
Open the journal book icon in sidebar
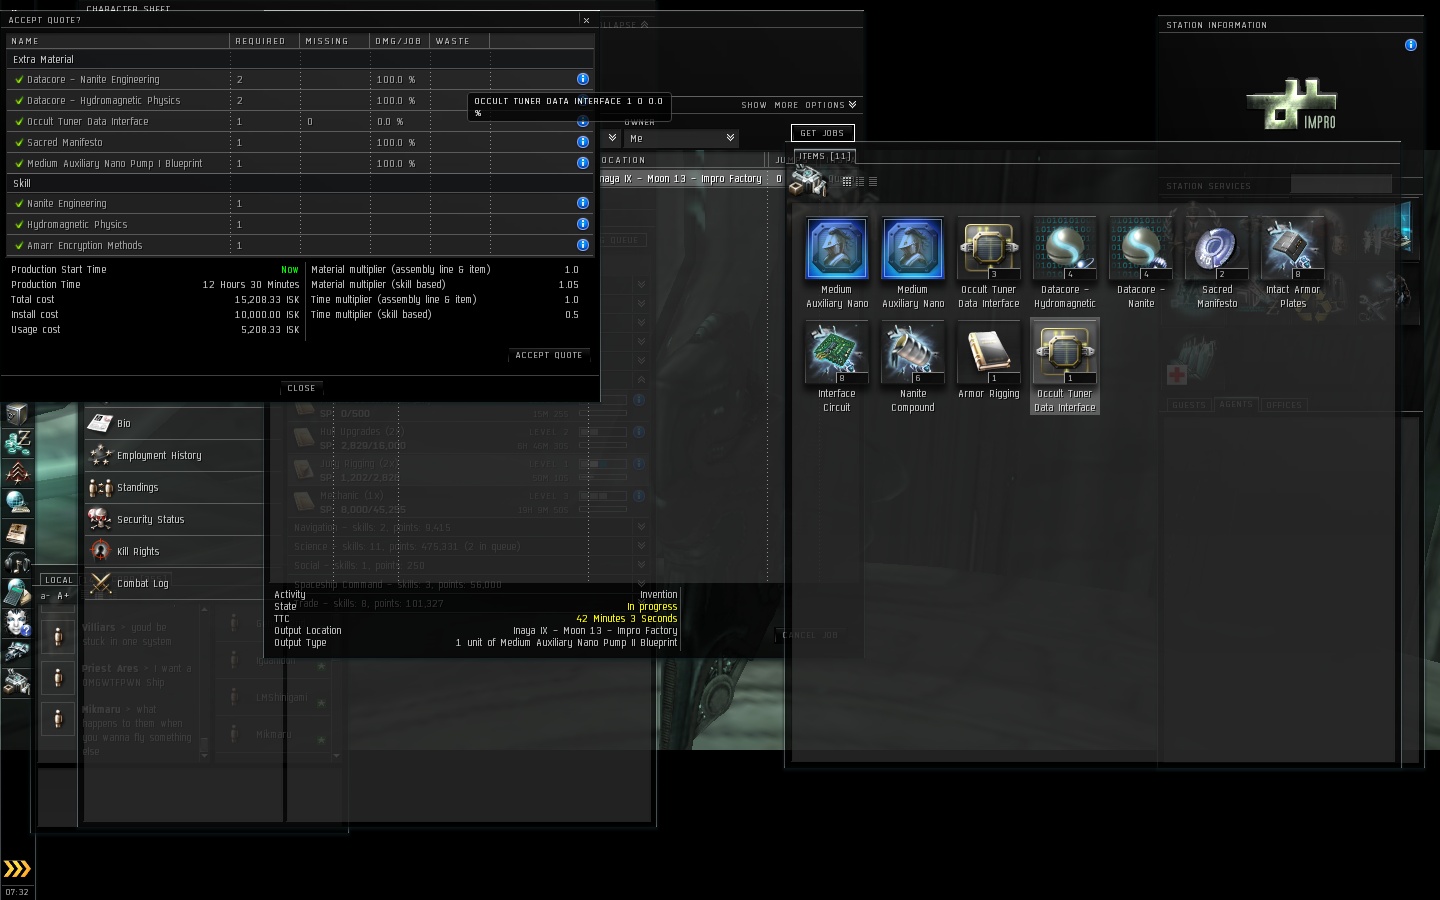17,532
